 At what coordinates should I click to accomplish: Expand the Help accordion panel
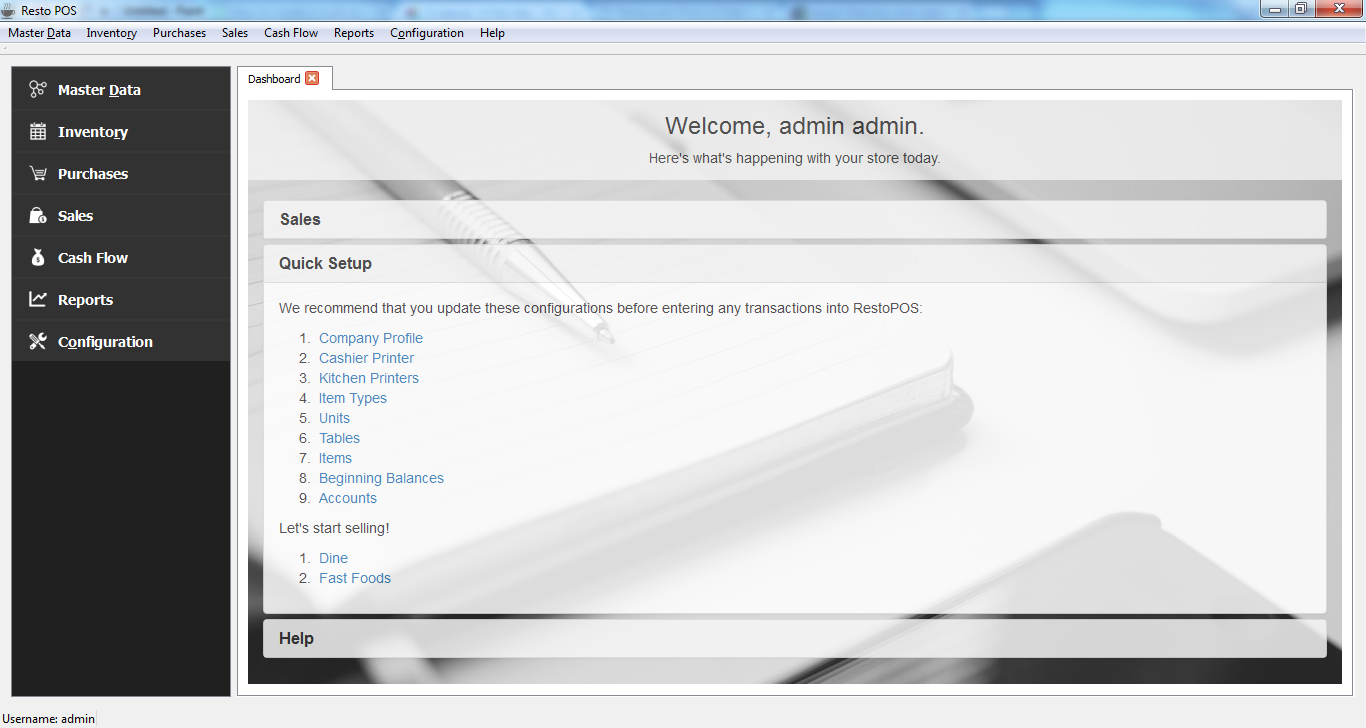795,638
